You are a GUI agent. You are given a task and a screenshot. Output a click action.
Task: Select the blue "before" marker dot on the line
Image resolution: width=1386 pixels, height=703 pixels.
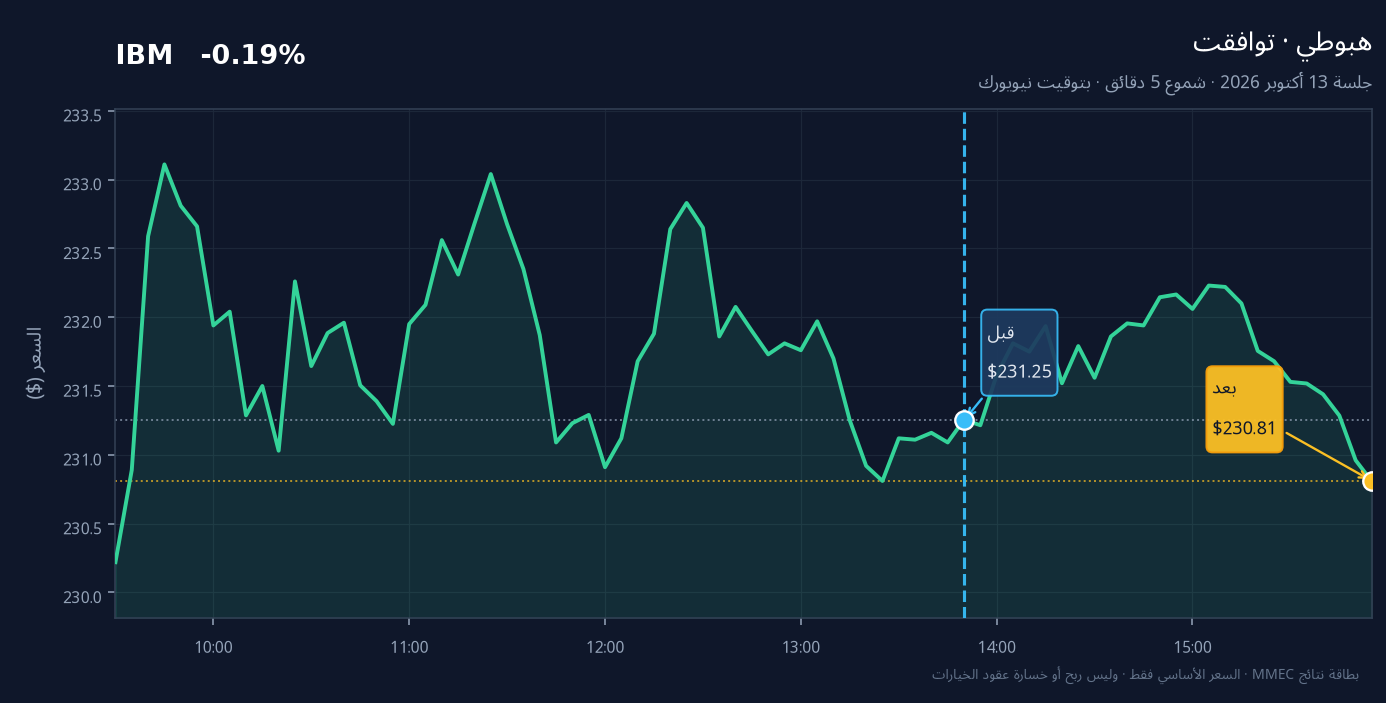[964, 420]
